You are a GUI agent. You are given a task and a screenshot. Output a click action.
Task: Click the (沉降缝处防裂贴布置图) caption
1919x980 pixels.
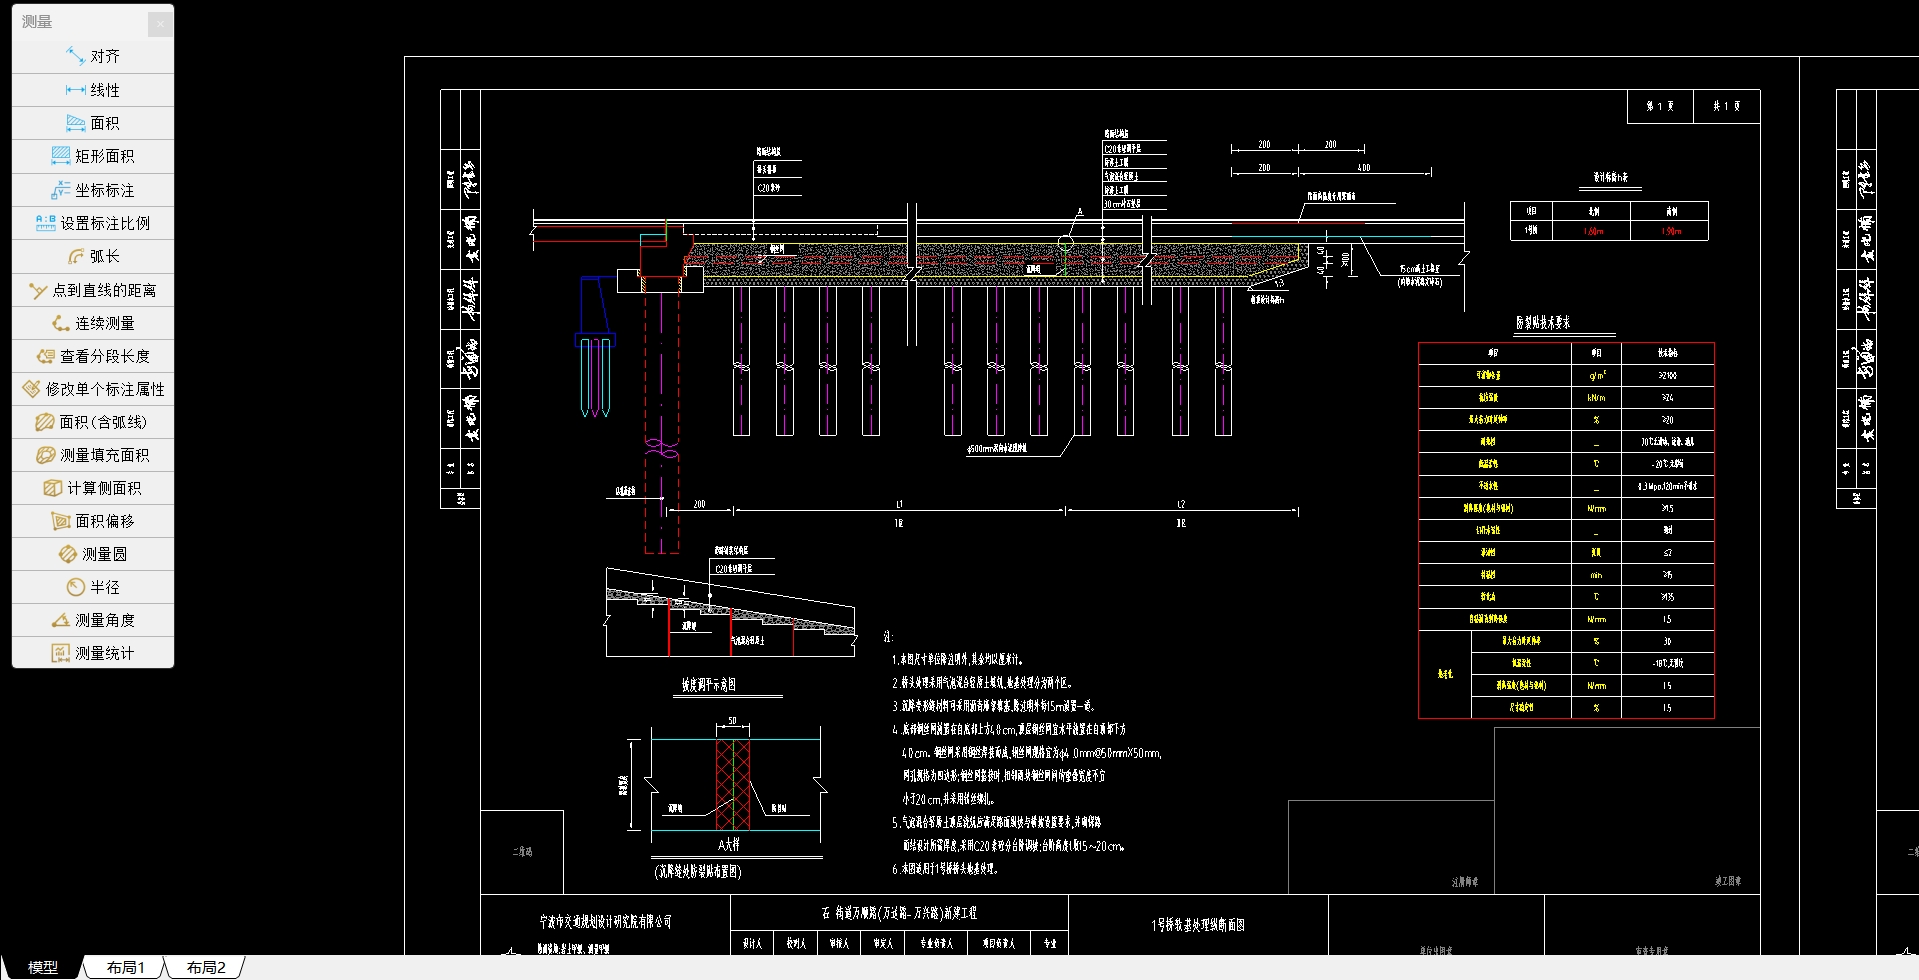(698, 871)
